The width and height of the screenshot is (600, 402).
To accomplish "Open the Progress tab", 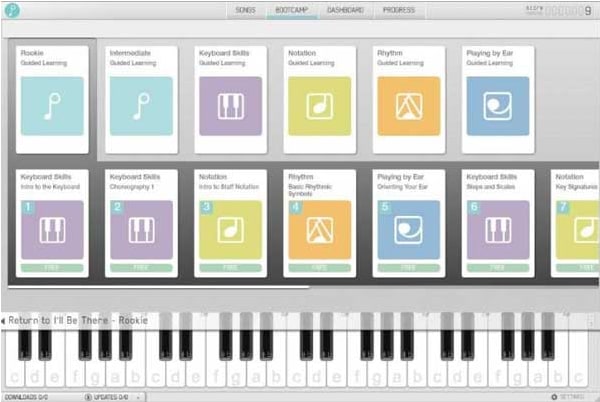I will (x=399, y=10).
